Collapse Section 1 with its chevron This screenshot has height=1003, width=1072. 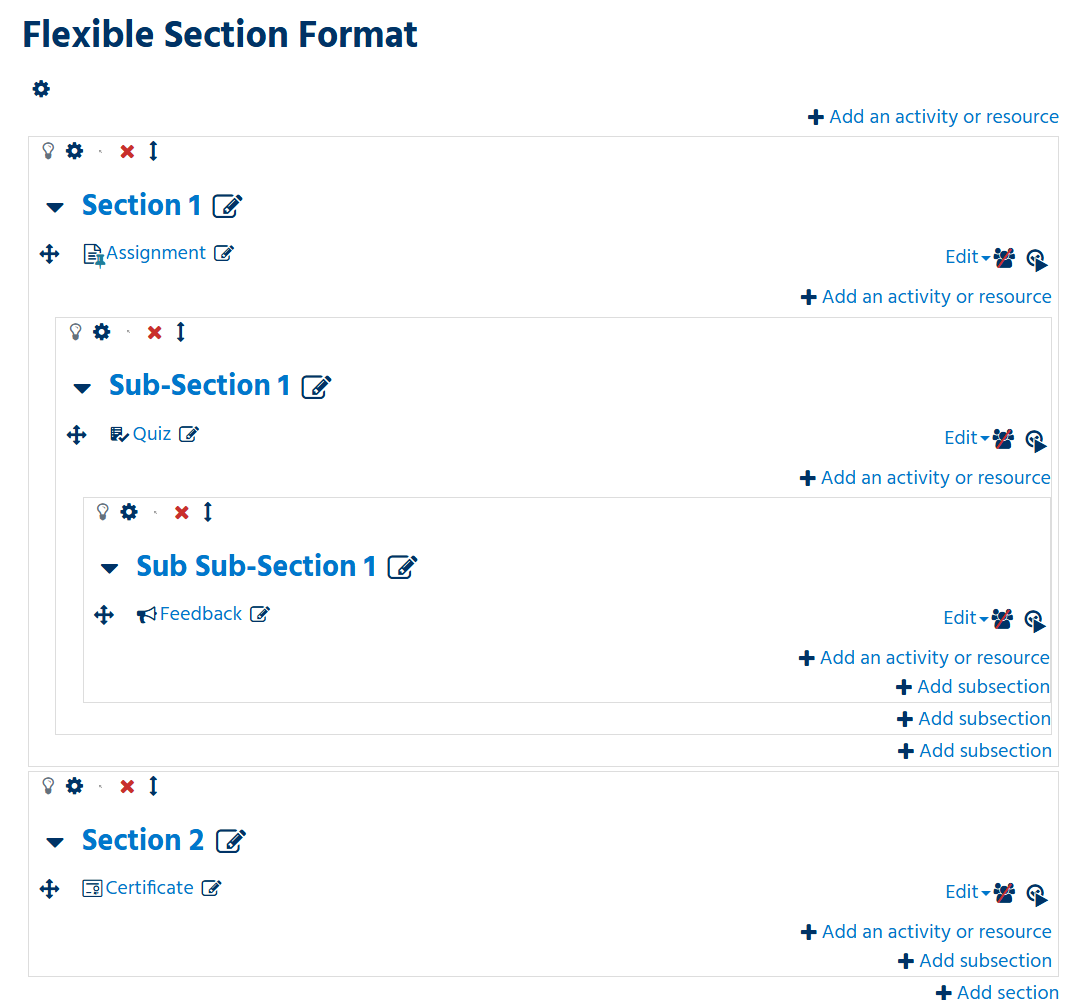tap(54, 206)
